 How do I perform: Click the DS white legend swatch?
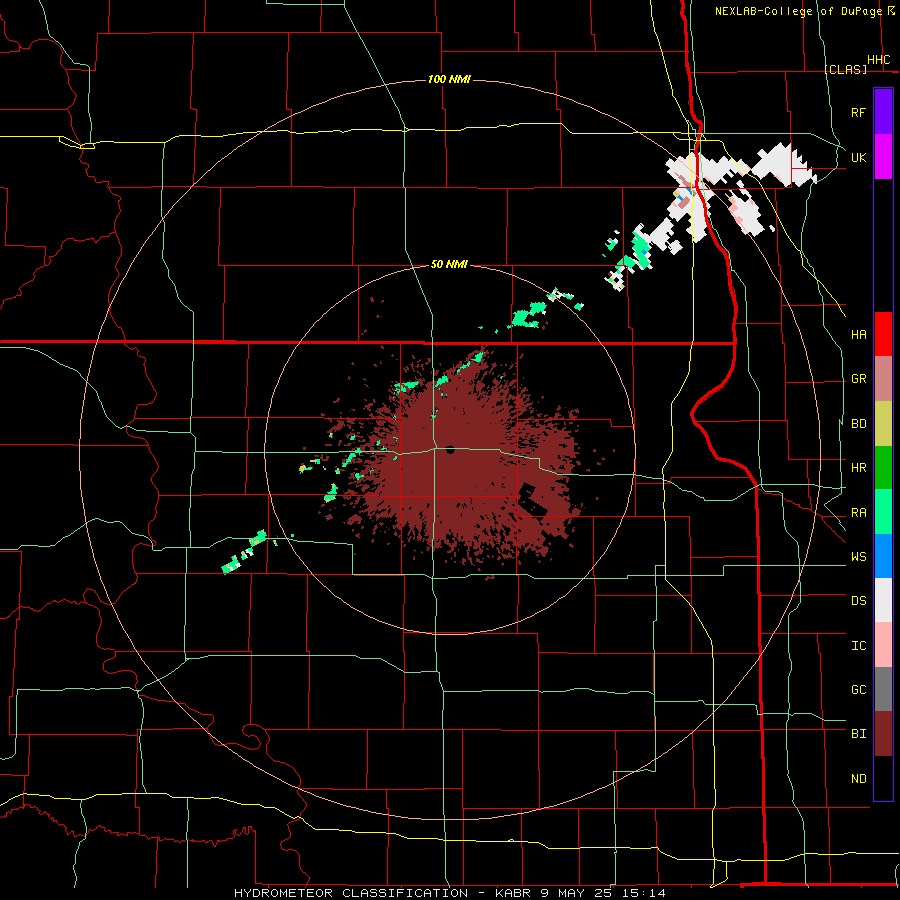pos(883,600)
